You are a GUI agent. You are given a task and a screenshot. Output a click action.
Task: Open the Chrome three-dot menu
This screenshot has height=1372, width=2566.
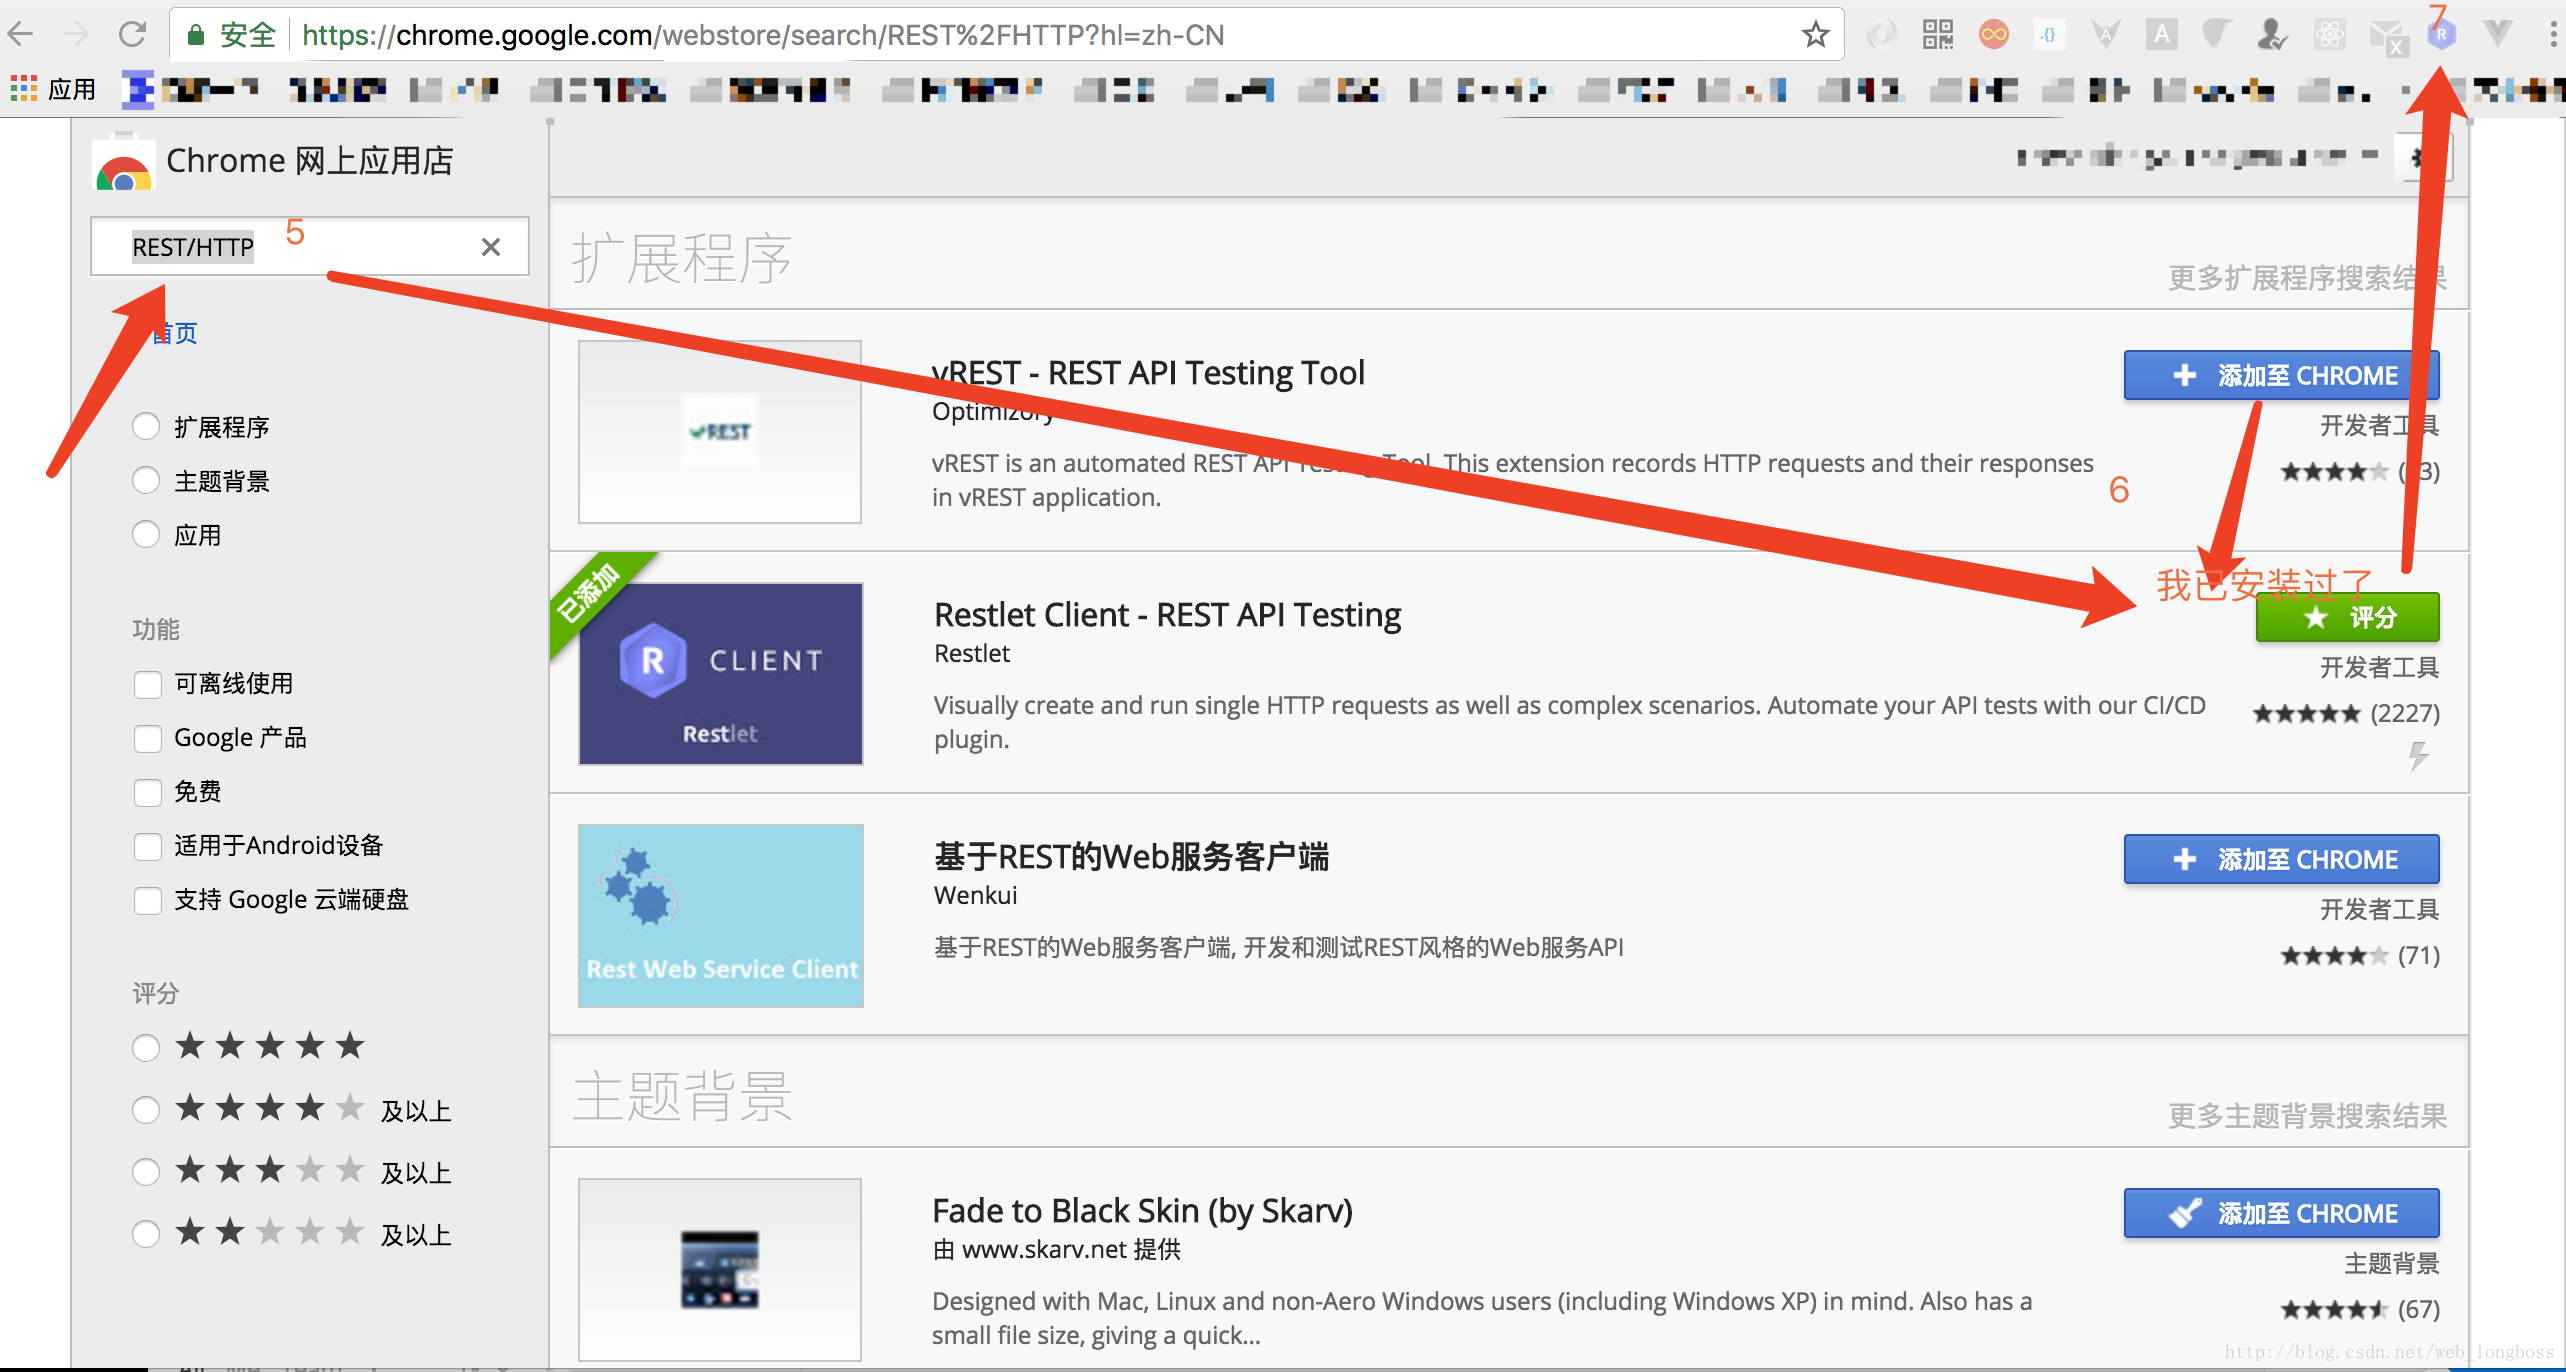click(x=2551, y=35)
